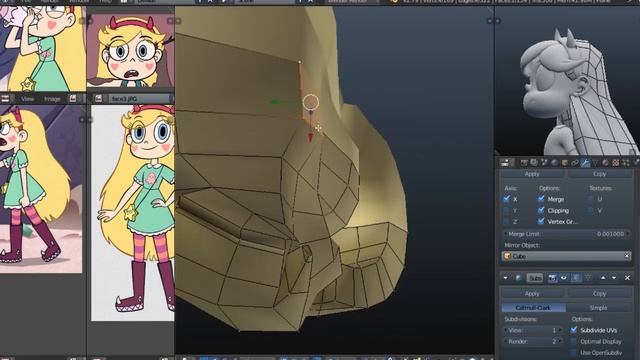Enable the Y mirror axis
The width and height of the screenshot is (640, 360).
[507, 210]
